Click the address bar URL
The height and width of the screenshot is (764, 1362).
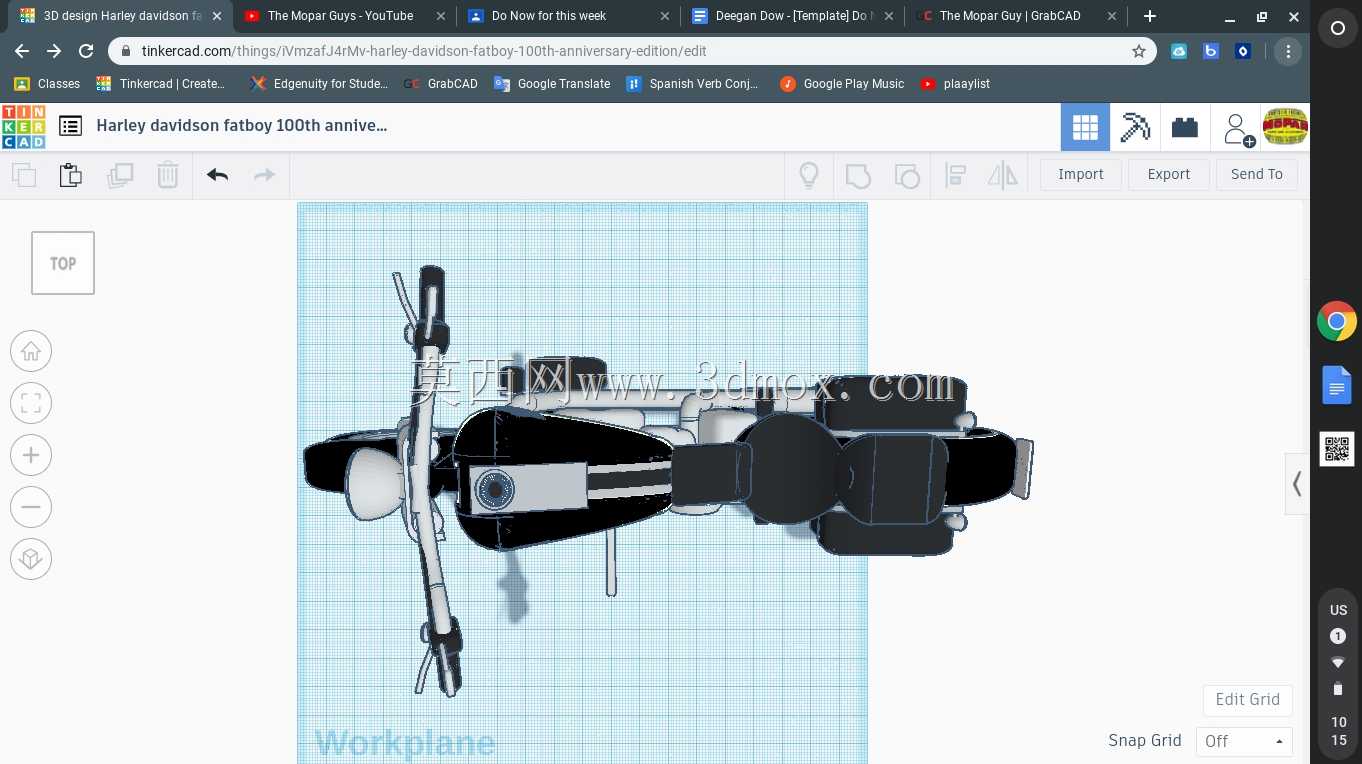point(424,51)
